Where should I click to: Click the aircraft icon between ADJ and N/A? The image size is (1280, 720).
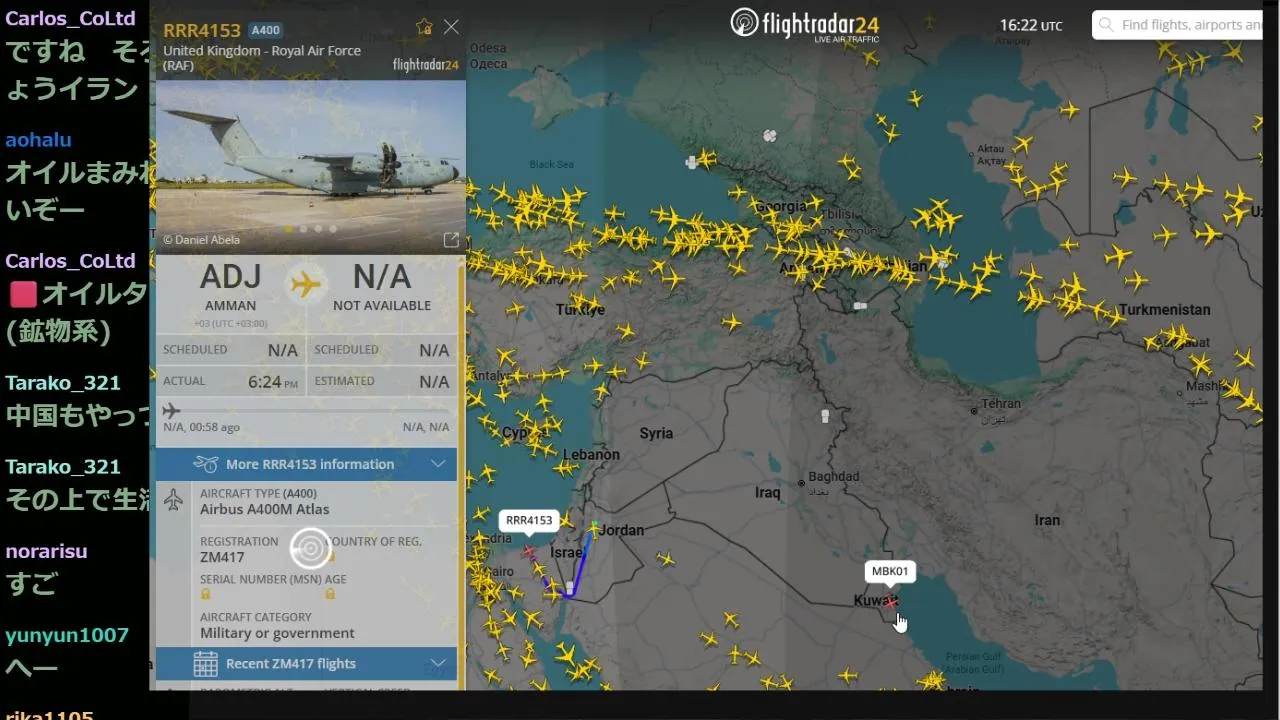tap(306, 284)
